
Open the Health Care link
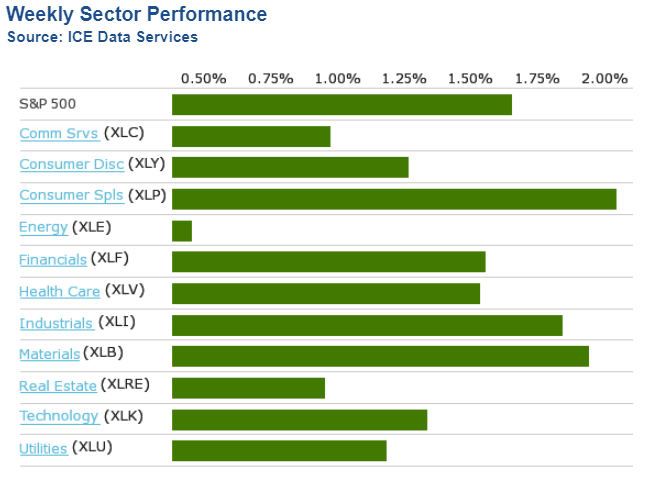[59, 292]
